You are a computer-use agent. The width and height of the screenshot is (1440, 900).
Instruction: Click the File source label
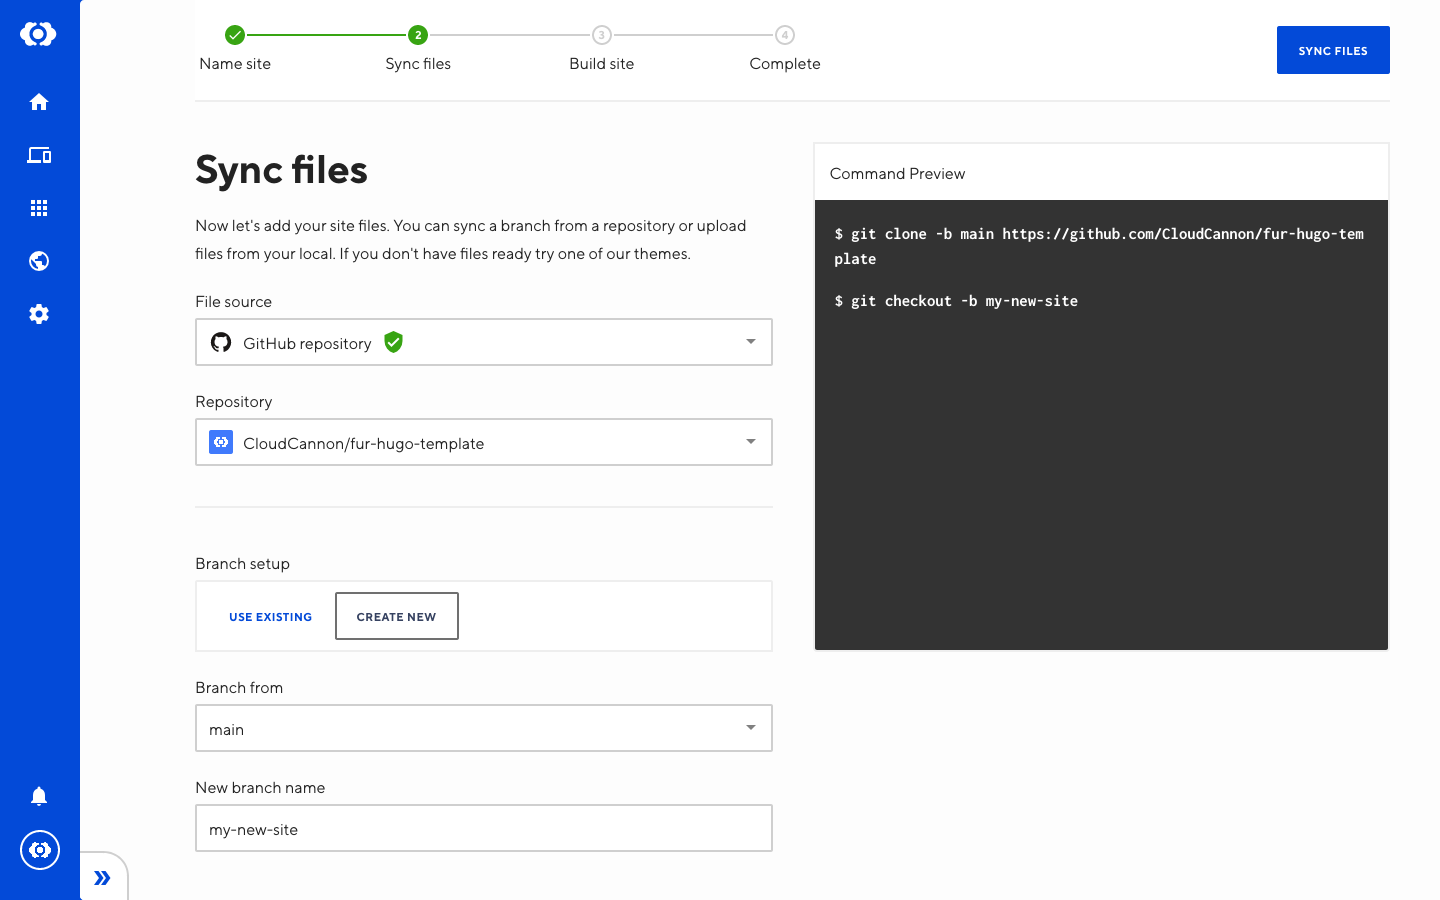coord(234,302)
